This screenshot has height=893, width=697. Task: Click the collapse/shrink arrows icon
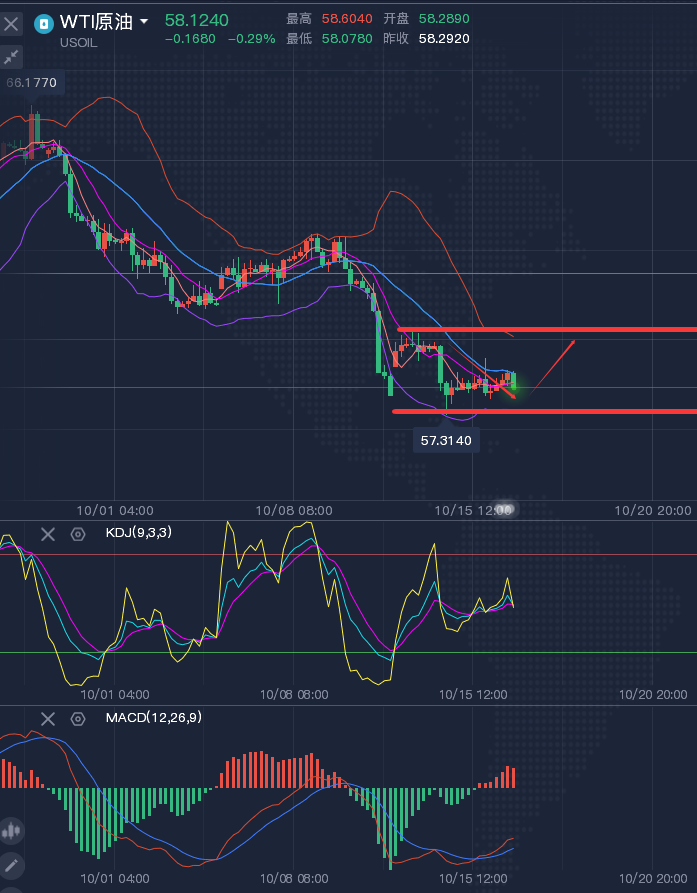point(12,56)
